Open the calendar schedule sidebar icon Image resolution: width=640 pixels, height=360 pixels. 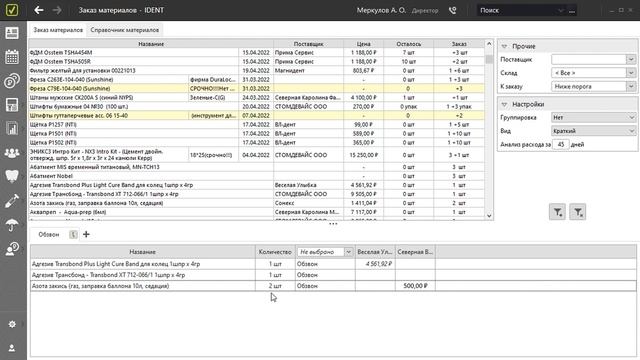coord(12,57)
